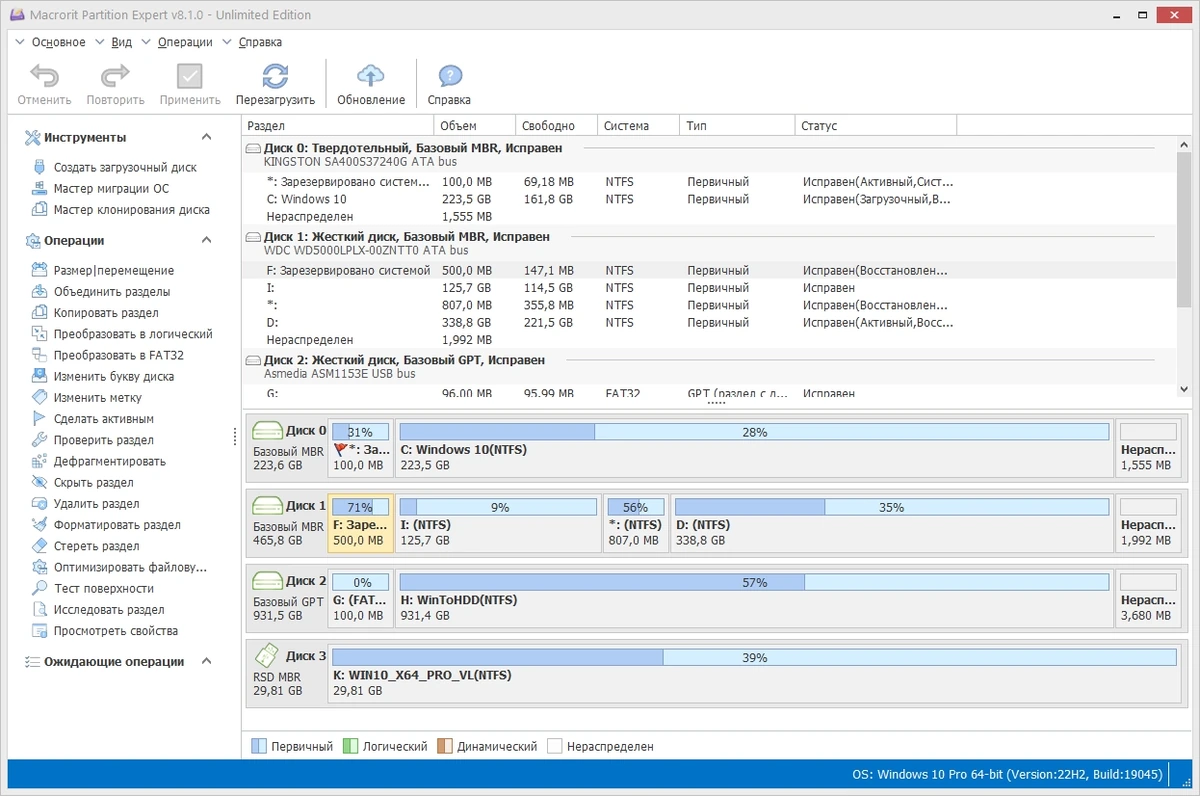Open the Help (Справка) toolbar icon
This screenshot has height=796, width=1200.
(449, 77)
